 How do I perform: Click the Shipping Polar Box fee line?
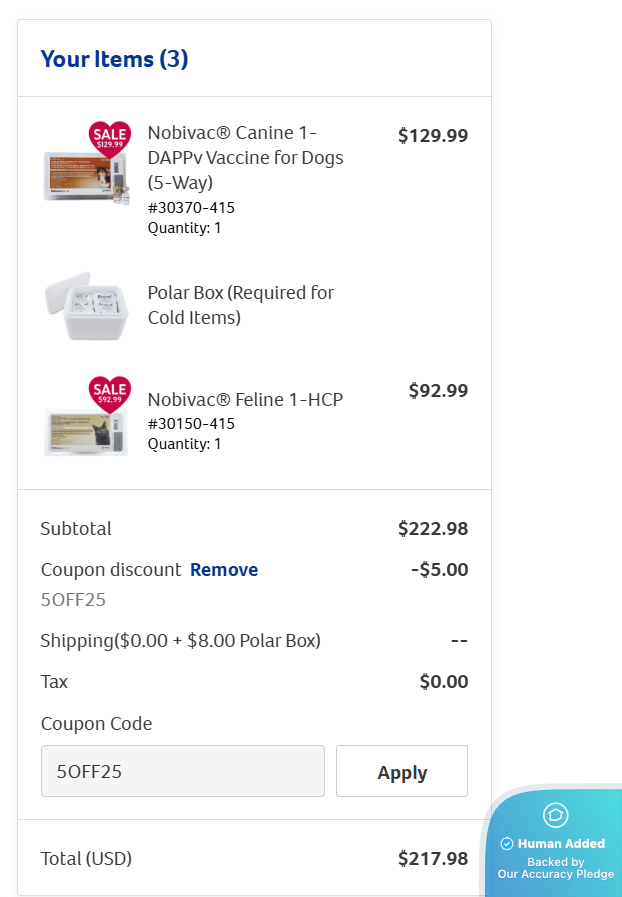click(x=180, y=641)
